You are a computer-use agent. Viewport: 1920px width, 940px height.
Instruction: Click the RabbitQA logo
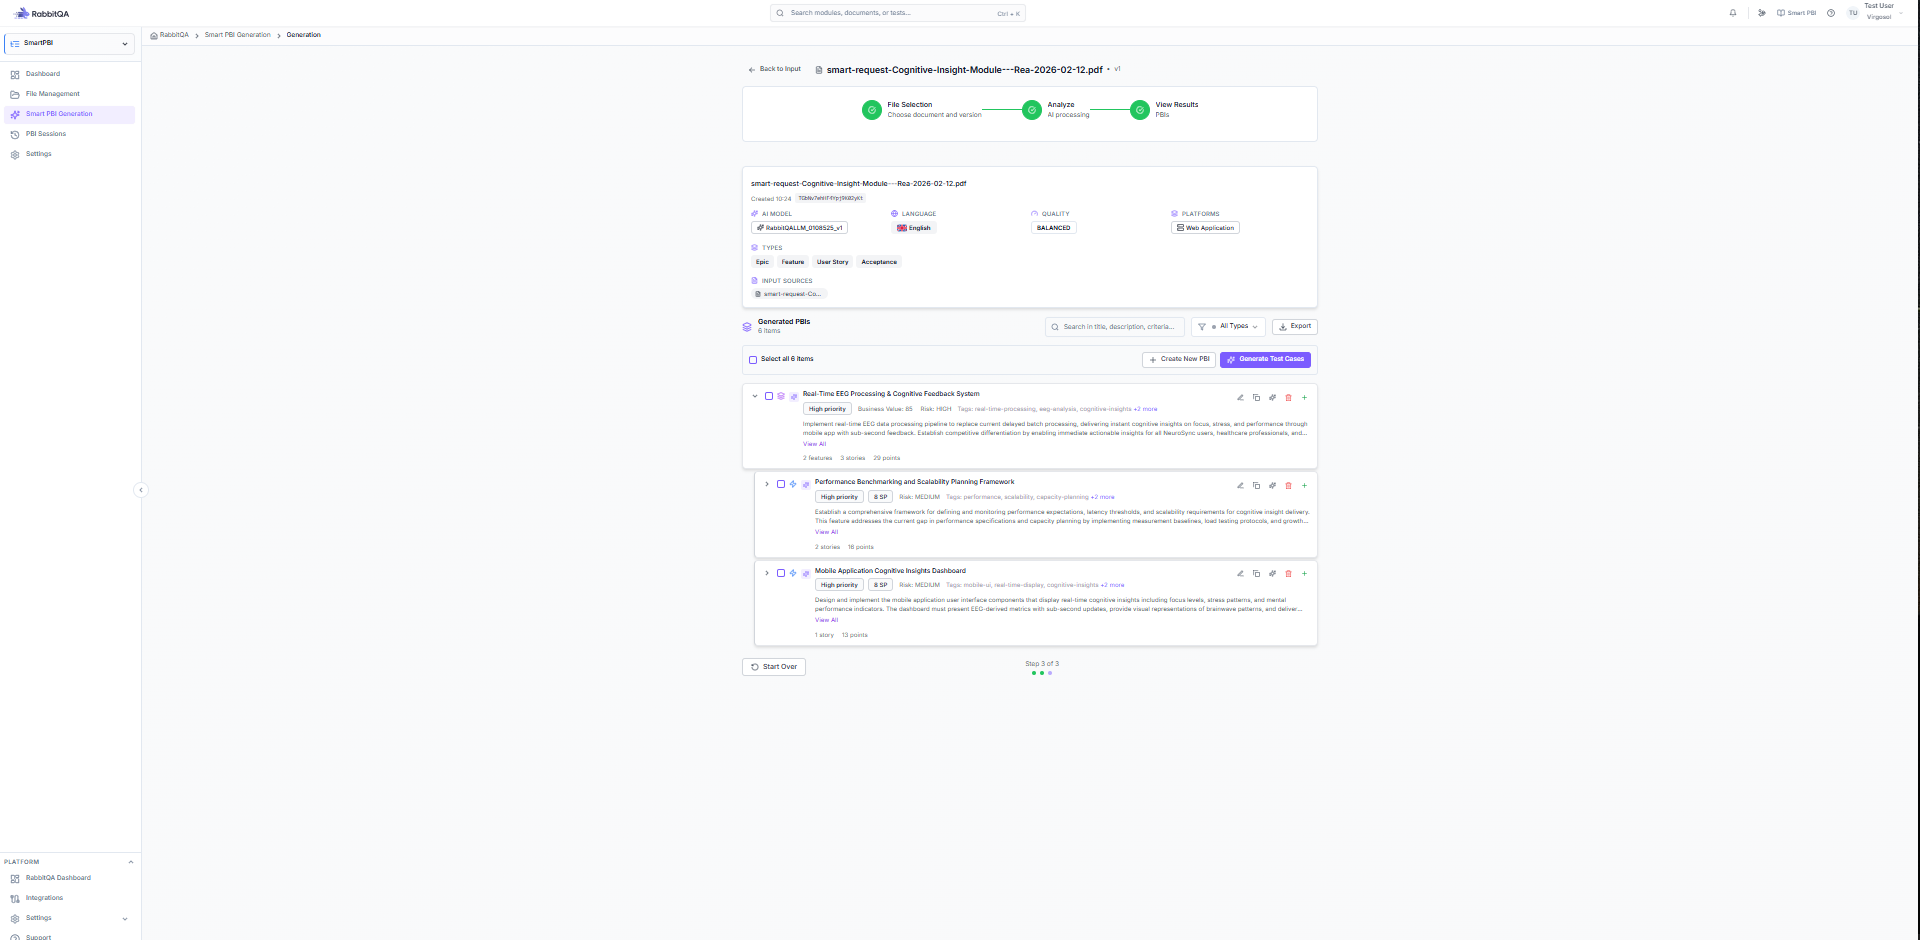pyautogui.click(x=41, y=14)
